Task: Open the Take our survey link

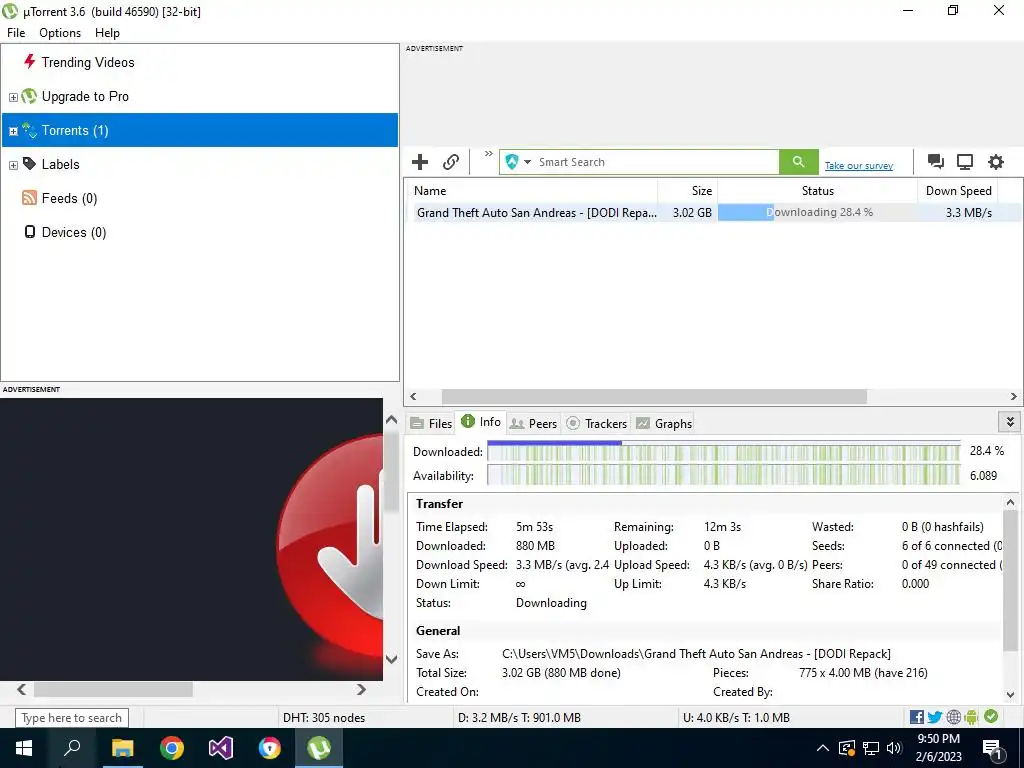Action: 859,166
